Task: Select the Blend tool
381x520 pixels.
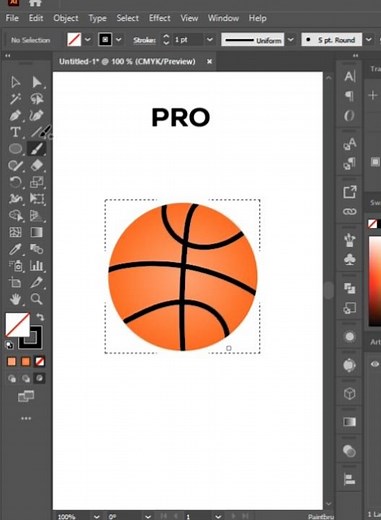Action: click(37, 249)
